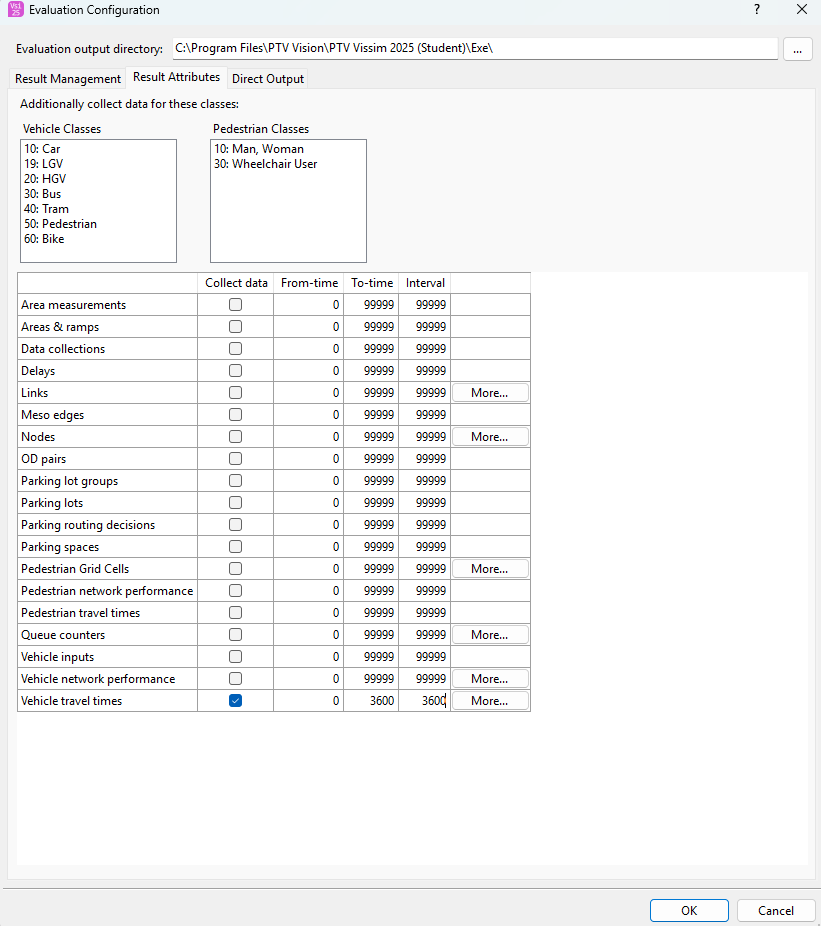Confirm settings with the OK button
This screenshot has height=926, width=821.
[x=689, y=911]
